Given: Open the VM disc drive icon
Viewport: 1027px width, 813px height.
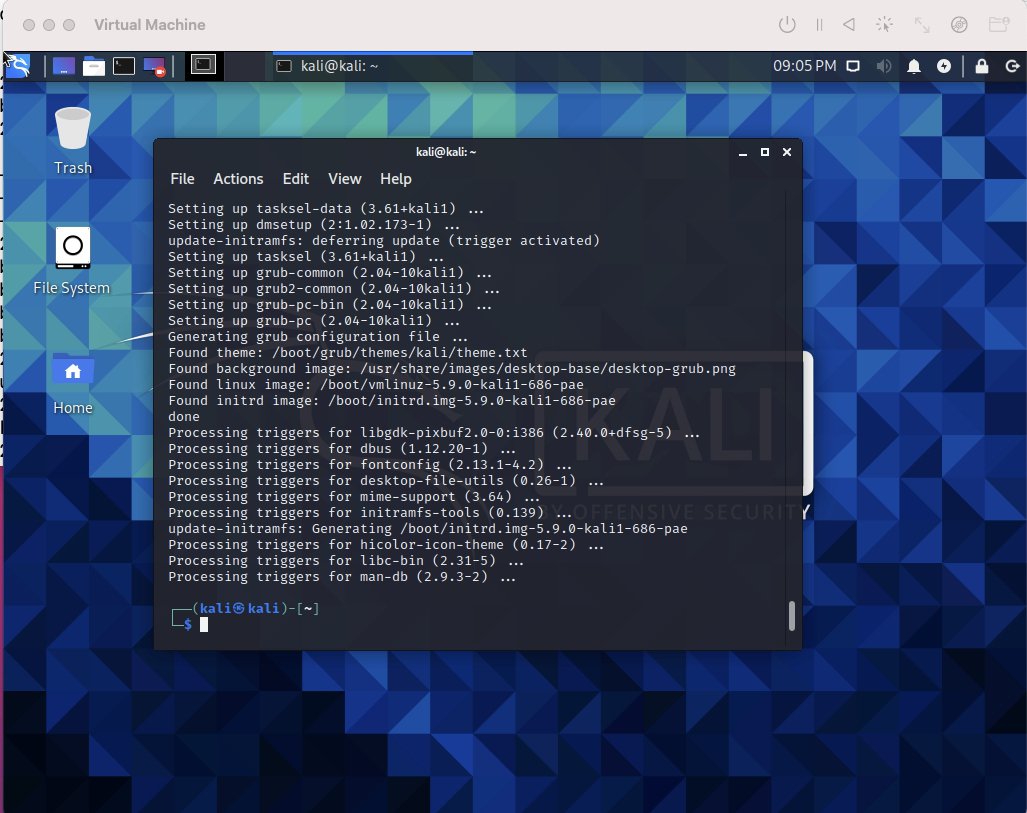Looking at the screenshot, I should 959,25.
